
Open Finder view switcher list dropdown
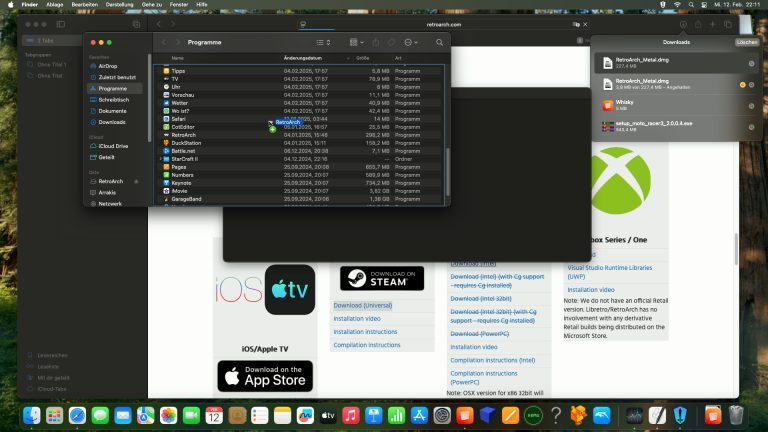(x=323, y=43)
